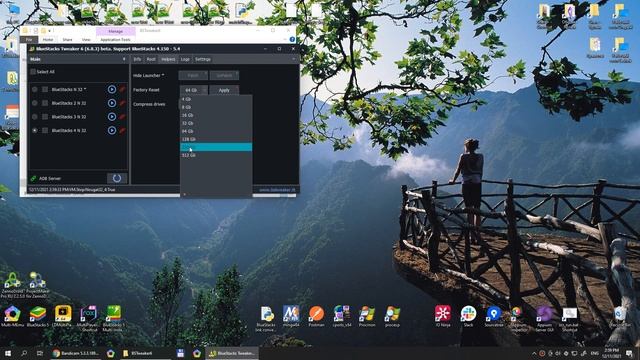Open the IO Ninja desktop shortcut
Screen dimensions: 640x360
(443, 317)
